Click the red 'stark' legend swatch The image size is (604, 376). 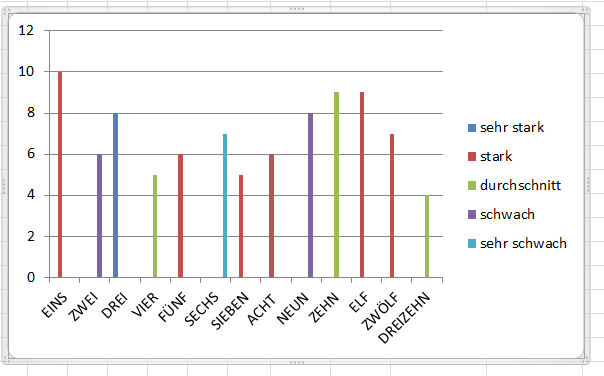(x=472, y=156)
